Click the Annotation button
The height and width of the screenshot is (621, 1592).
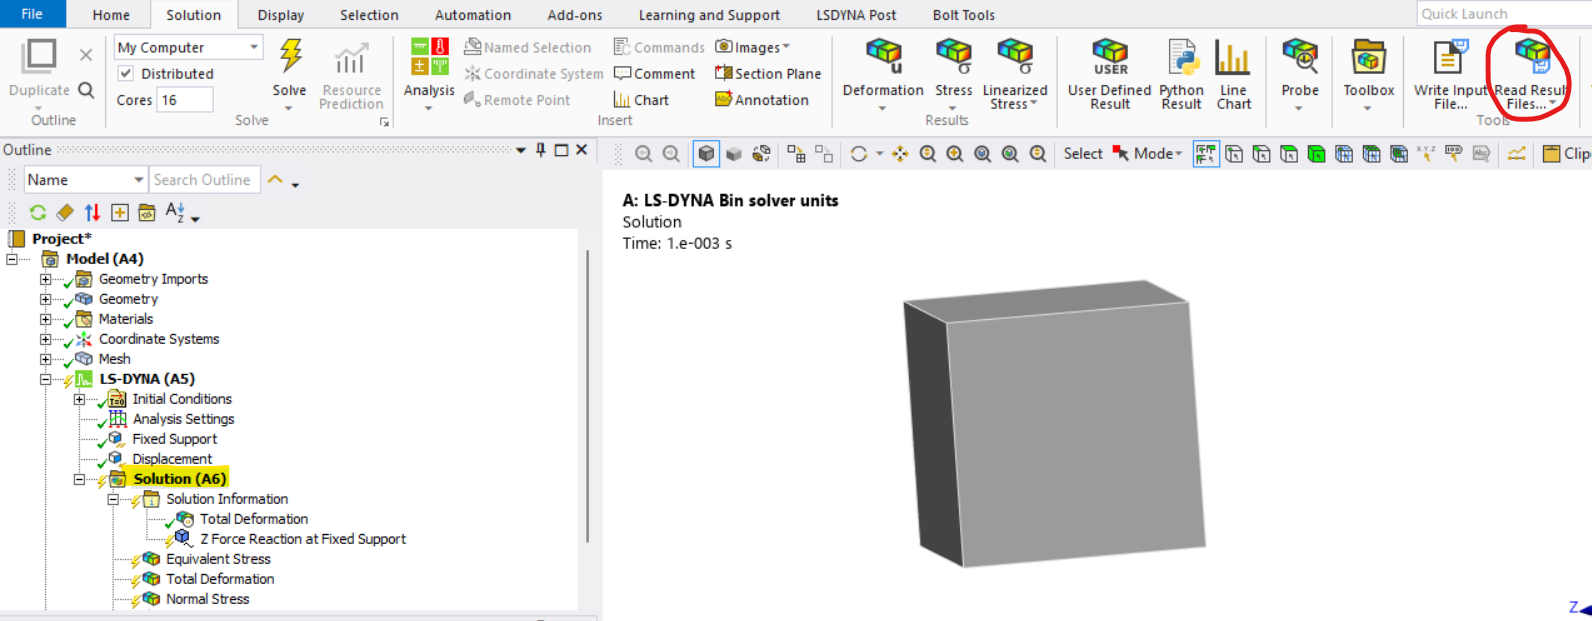pyautogui.click(x=762, y=100)
